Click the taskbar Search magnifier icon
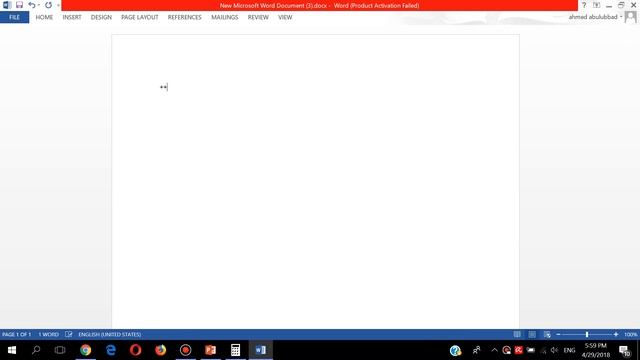The image size is (640, 360). (x=36, y=350)
